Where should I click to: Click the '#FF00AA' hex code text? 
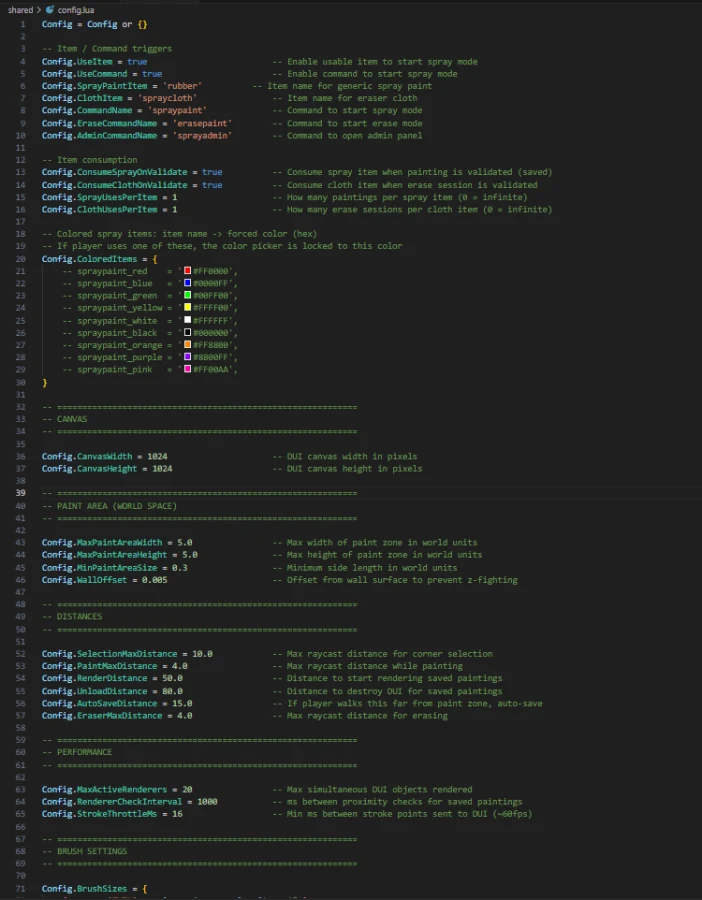pyautogui.click(x=212, y=370)
